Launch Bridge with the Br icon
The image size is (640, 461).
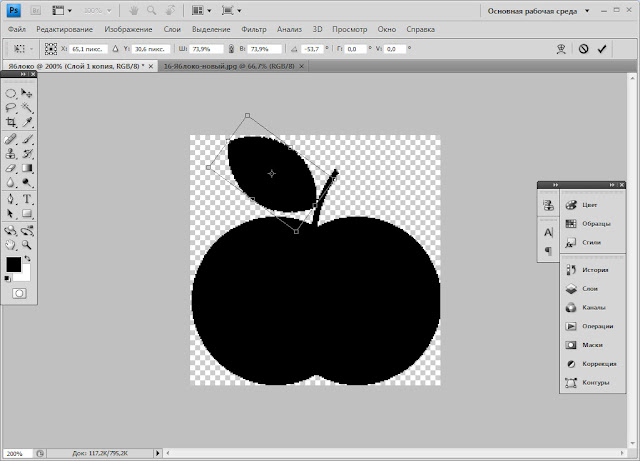click(x=36, y=11)
